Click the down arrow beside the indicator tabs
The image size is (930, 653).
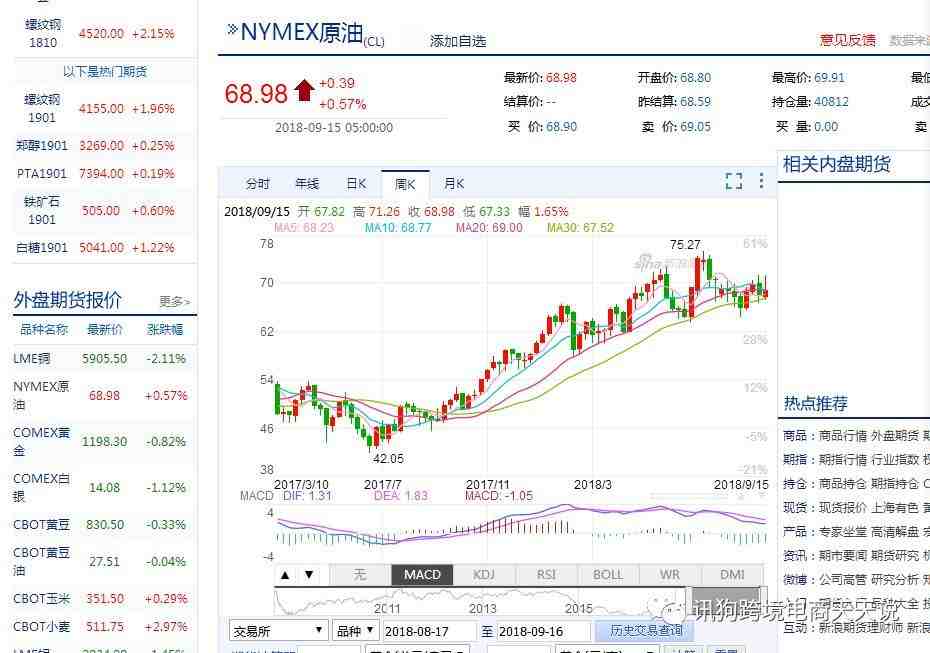pos(309,575)
